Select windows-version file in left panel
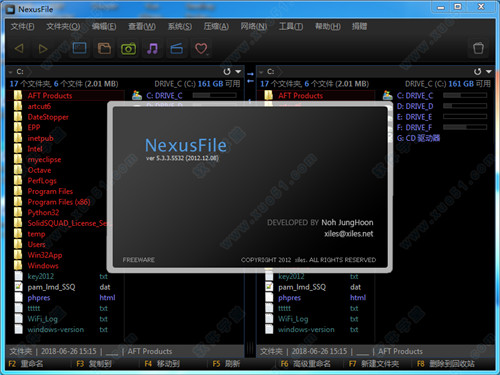Image resolution: width=500 pixels, height=375 pixels. 56,330
